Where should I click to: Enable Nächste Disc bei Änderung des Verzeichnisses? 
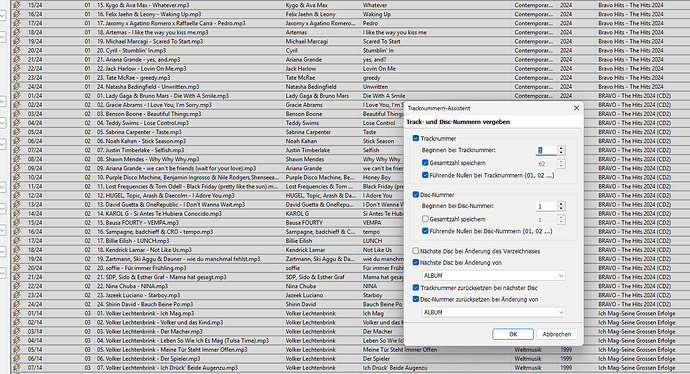coord(416,251)
